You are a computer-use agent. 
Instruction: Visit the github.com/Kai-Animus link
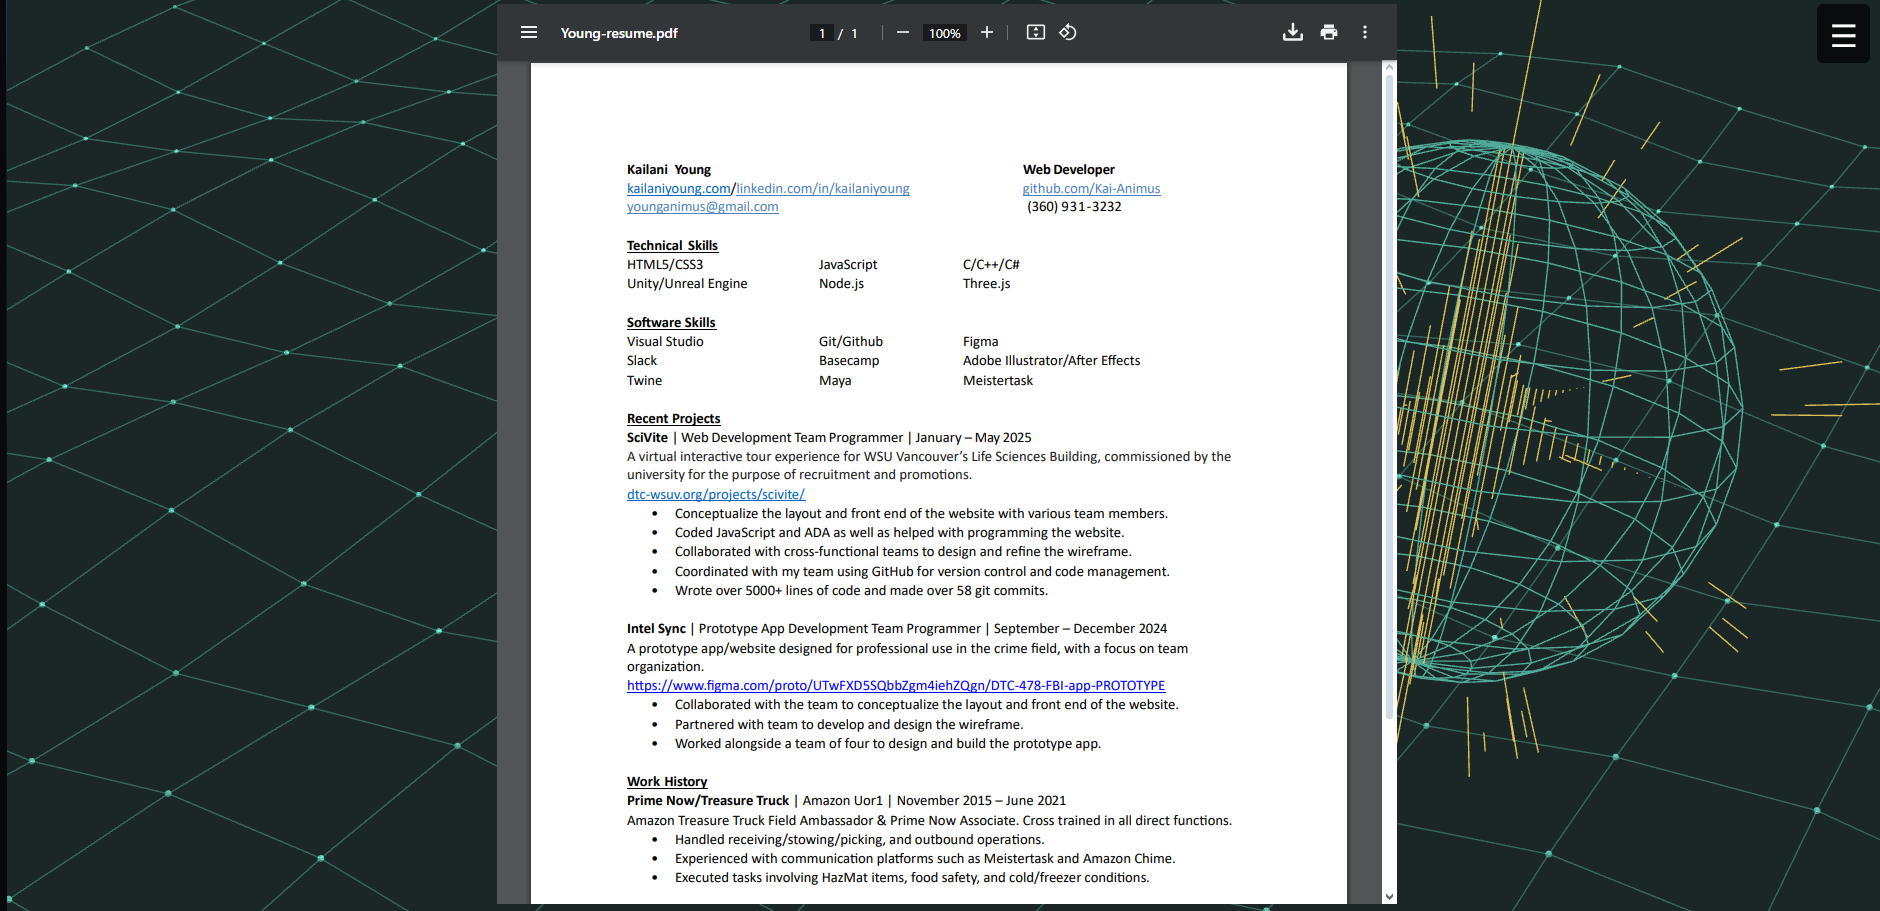click(x=1091, y=188)
